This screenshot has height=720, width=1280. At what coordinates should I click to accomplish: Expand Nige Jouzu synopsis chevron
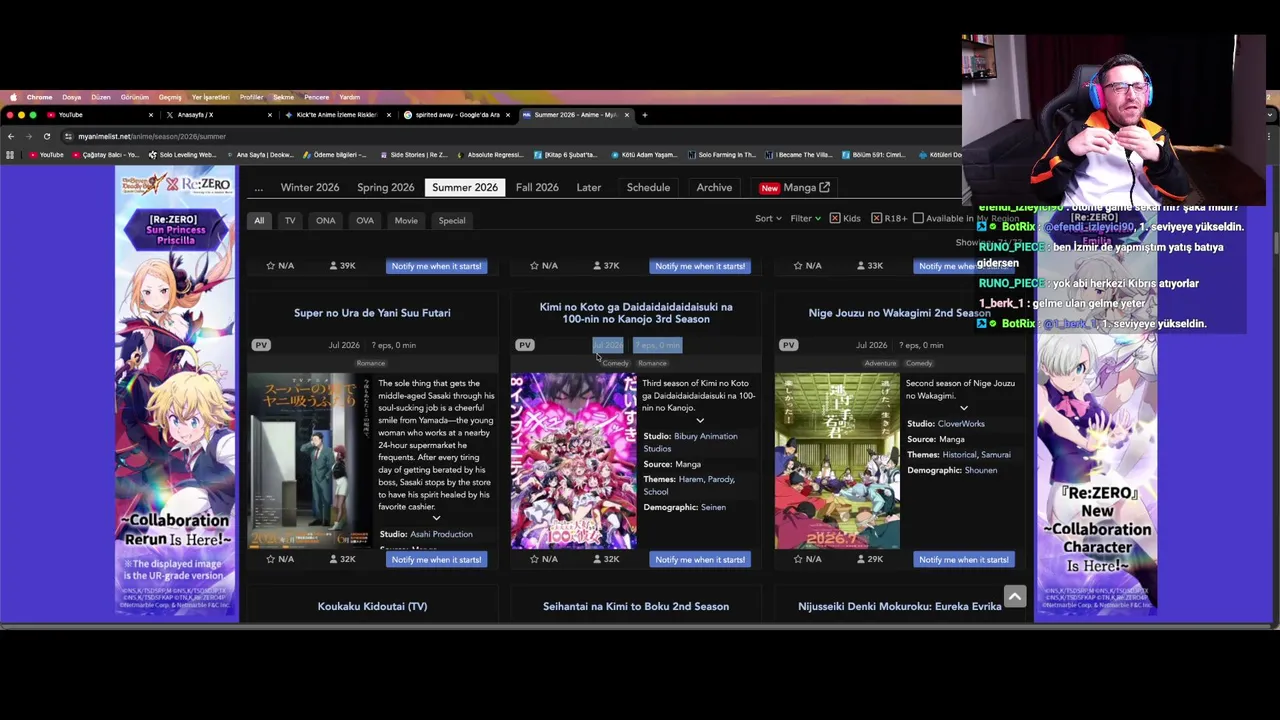tap(964, 408)
